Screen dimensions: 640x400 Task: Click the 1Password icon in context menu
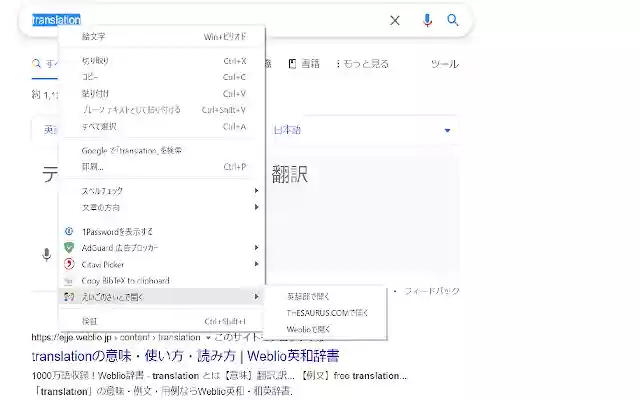[69, 231]
